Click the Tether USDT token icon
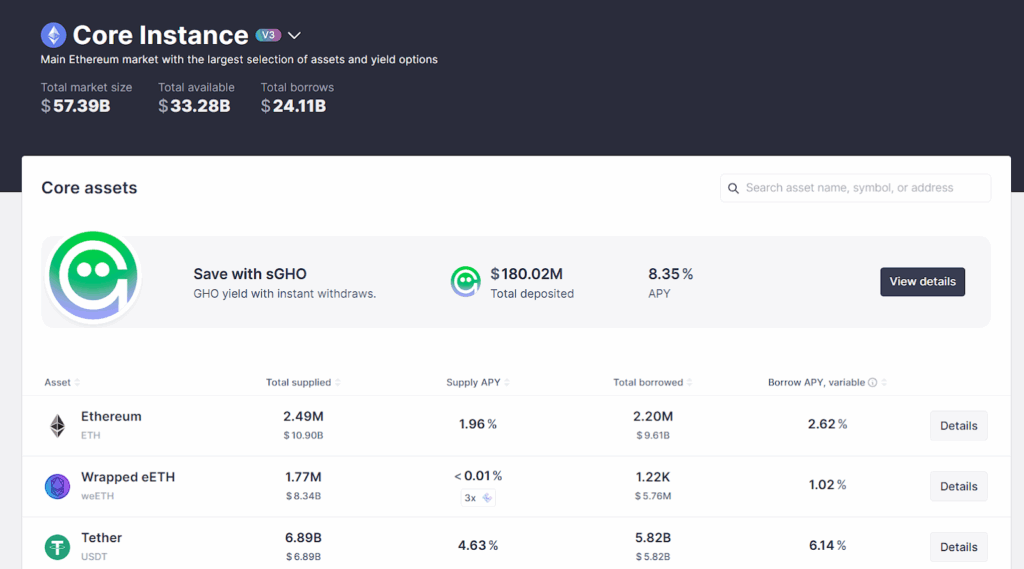 coord(57,547)
